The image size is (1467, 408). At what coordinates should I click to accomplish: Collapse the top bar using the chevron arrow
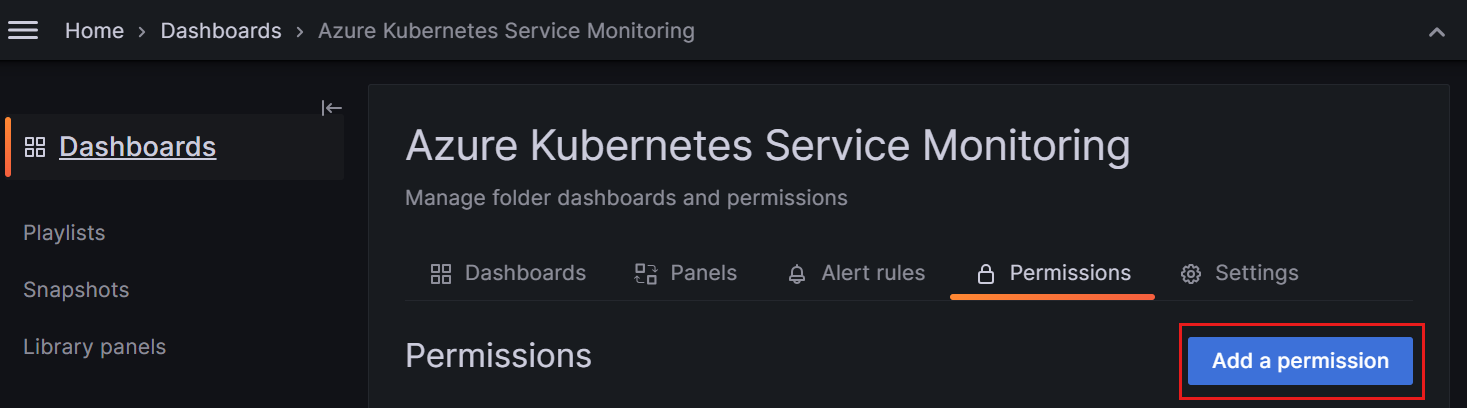click(1437, 32)
